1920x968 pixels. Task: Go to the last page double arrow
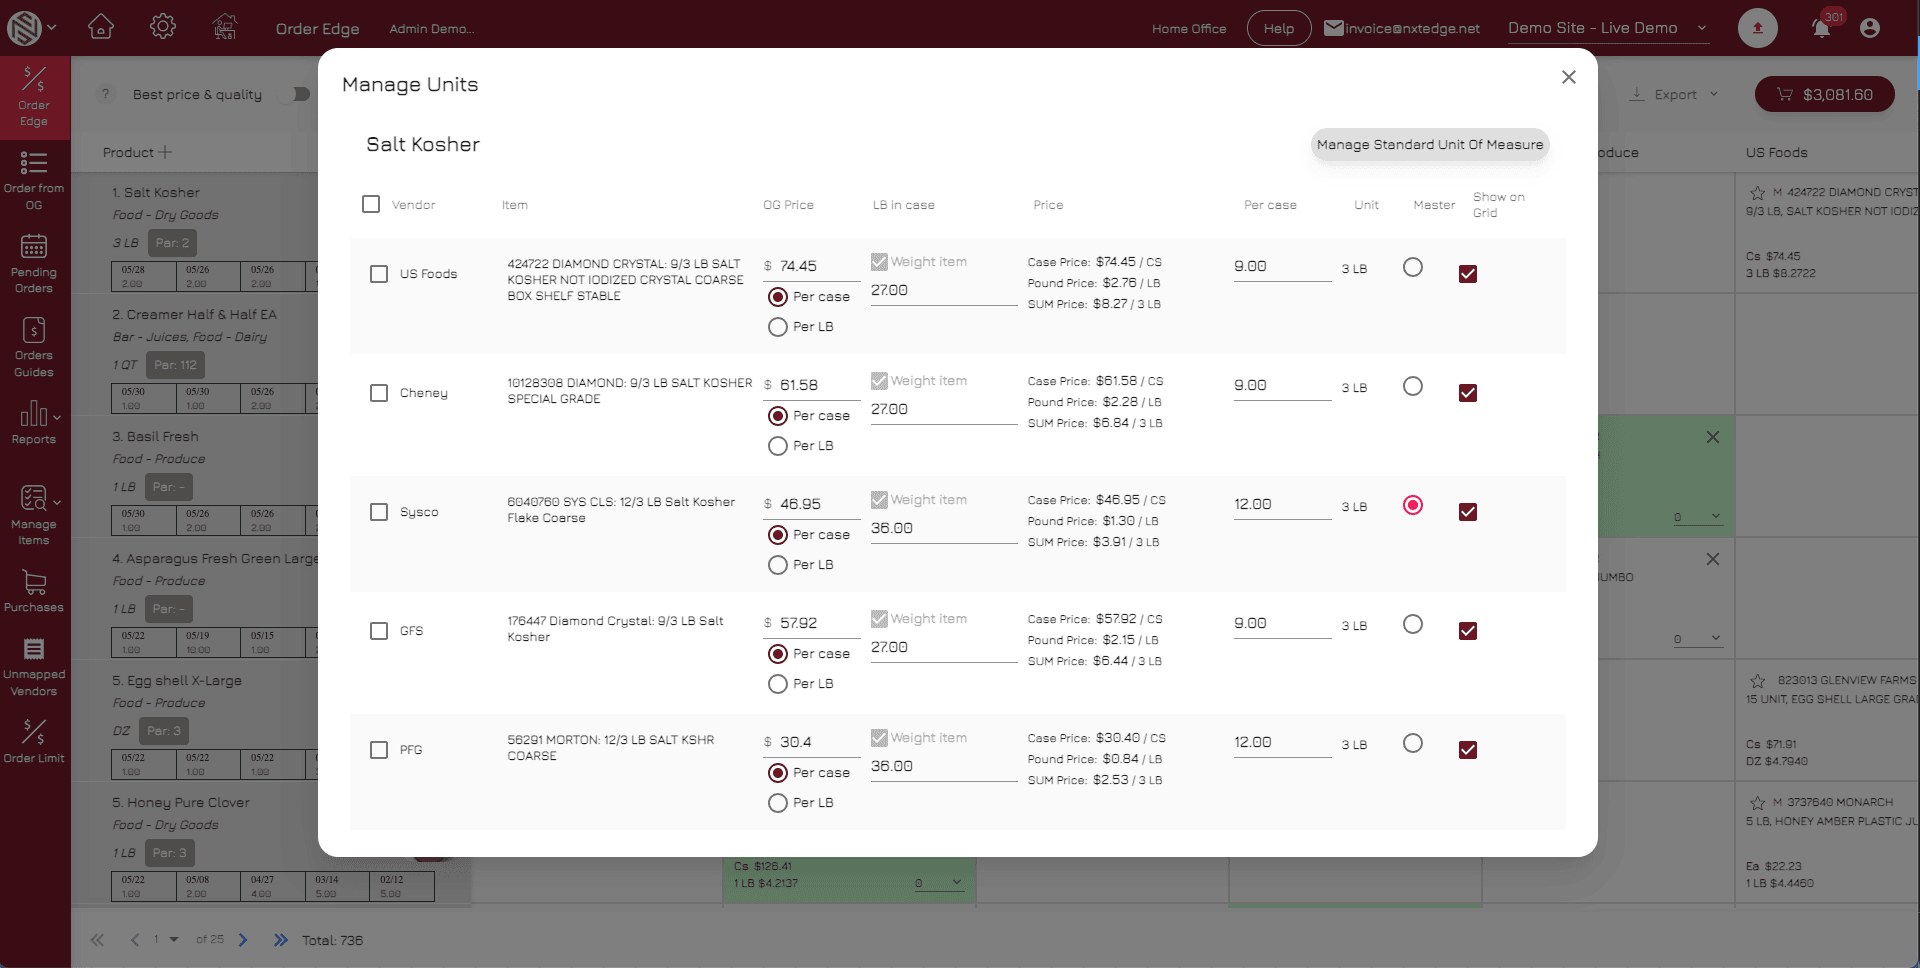[x=281, y=940]
